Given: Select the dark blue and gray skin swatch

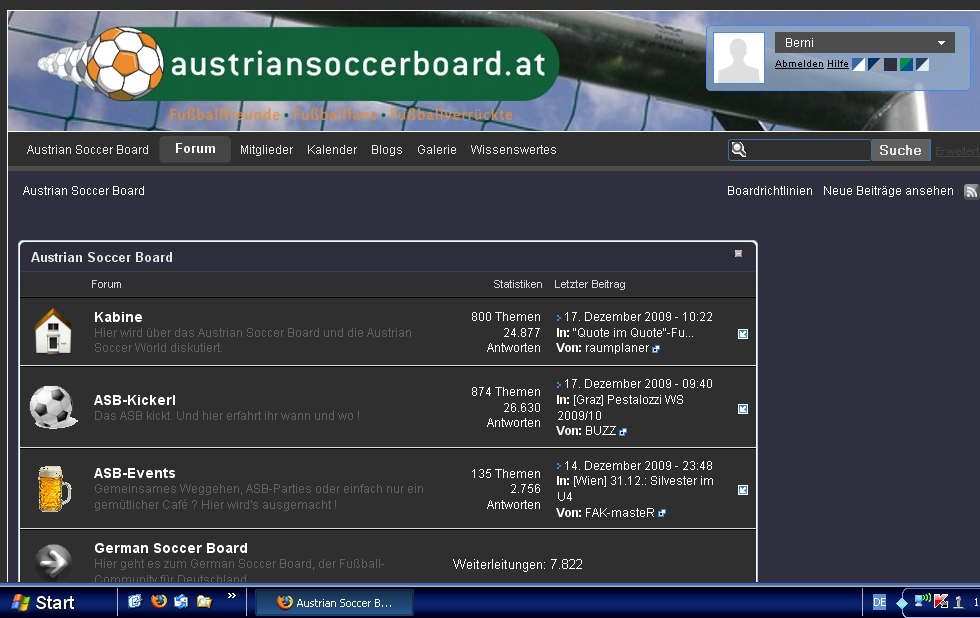Looking at the screenshot, I should coord(874,64).
